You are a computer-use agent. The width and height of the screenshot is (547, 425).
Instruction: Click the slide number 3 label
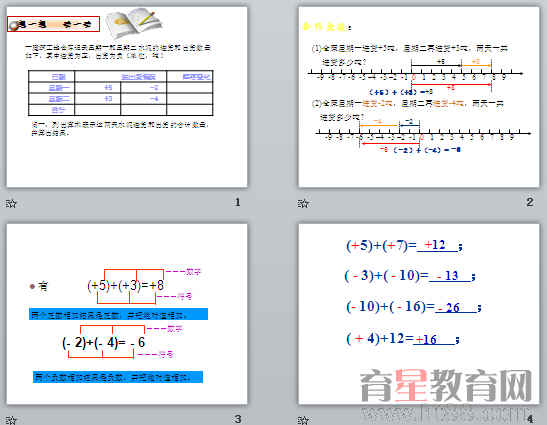pos(238,419)
